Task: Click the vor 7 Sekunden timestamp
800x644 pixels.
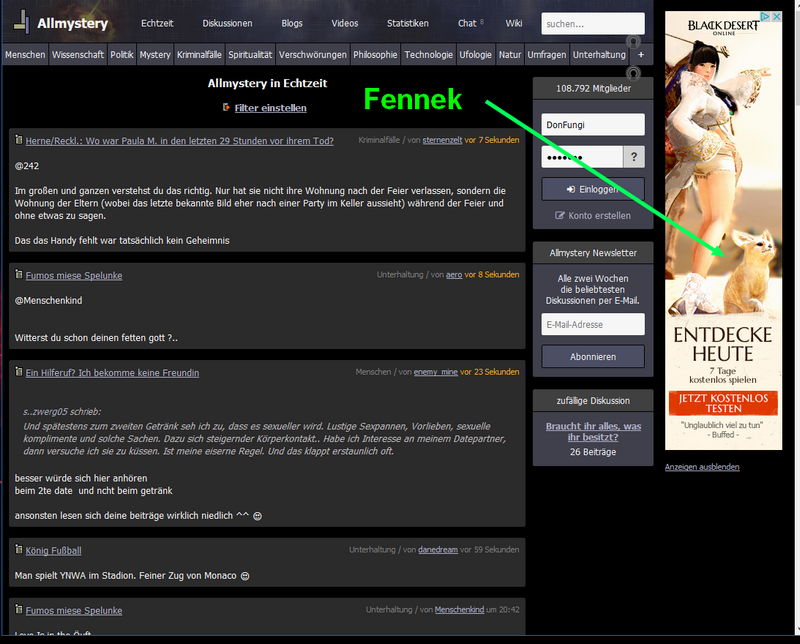Action: (492, 140)
